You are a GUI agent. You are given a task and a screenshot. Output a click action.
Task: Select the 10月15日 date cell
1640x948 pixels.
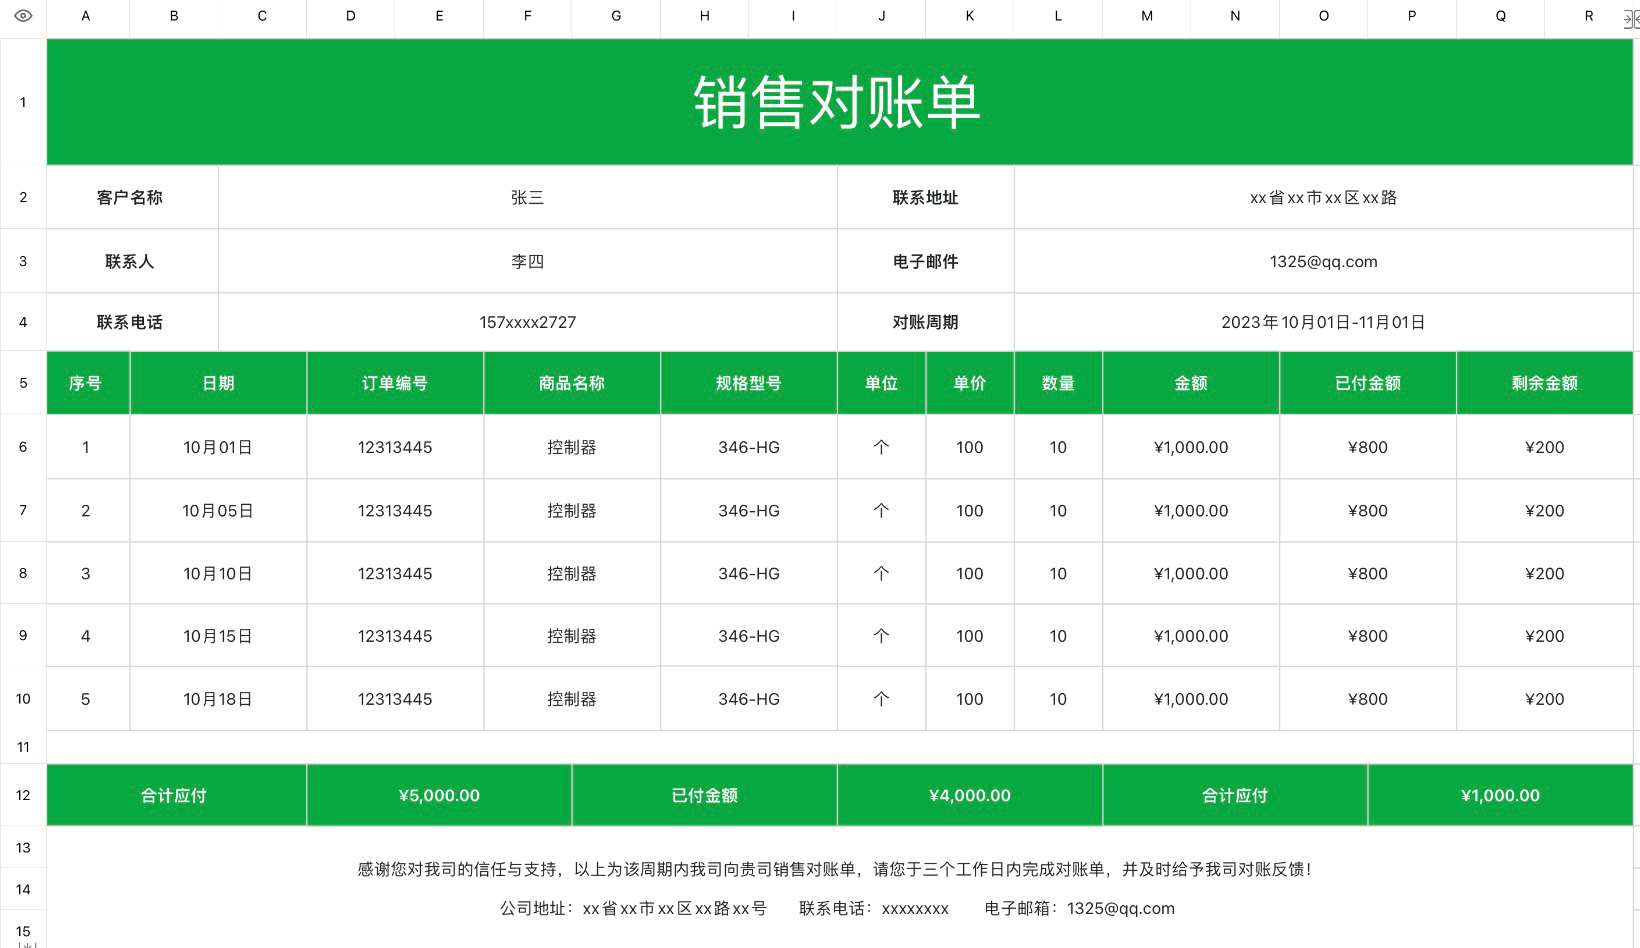click(218, 636)
